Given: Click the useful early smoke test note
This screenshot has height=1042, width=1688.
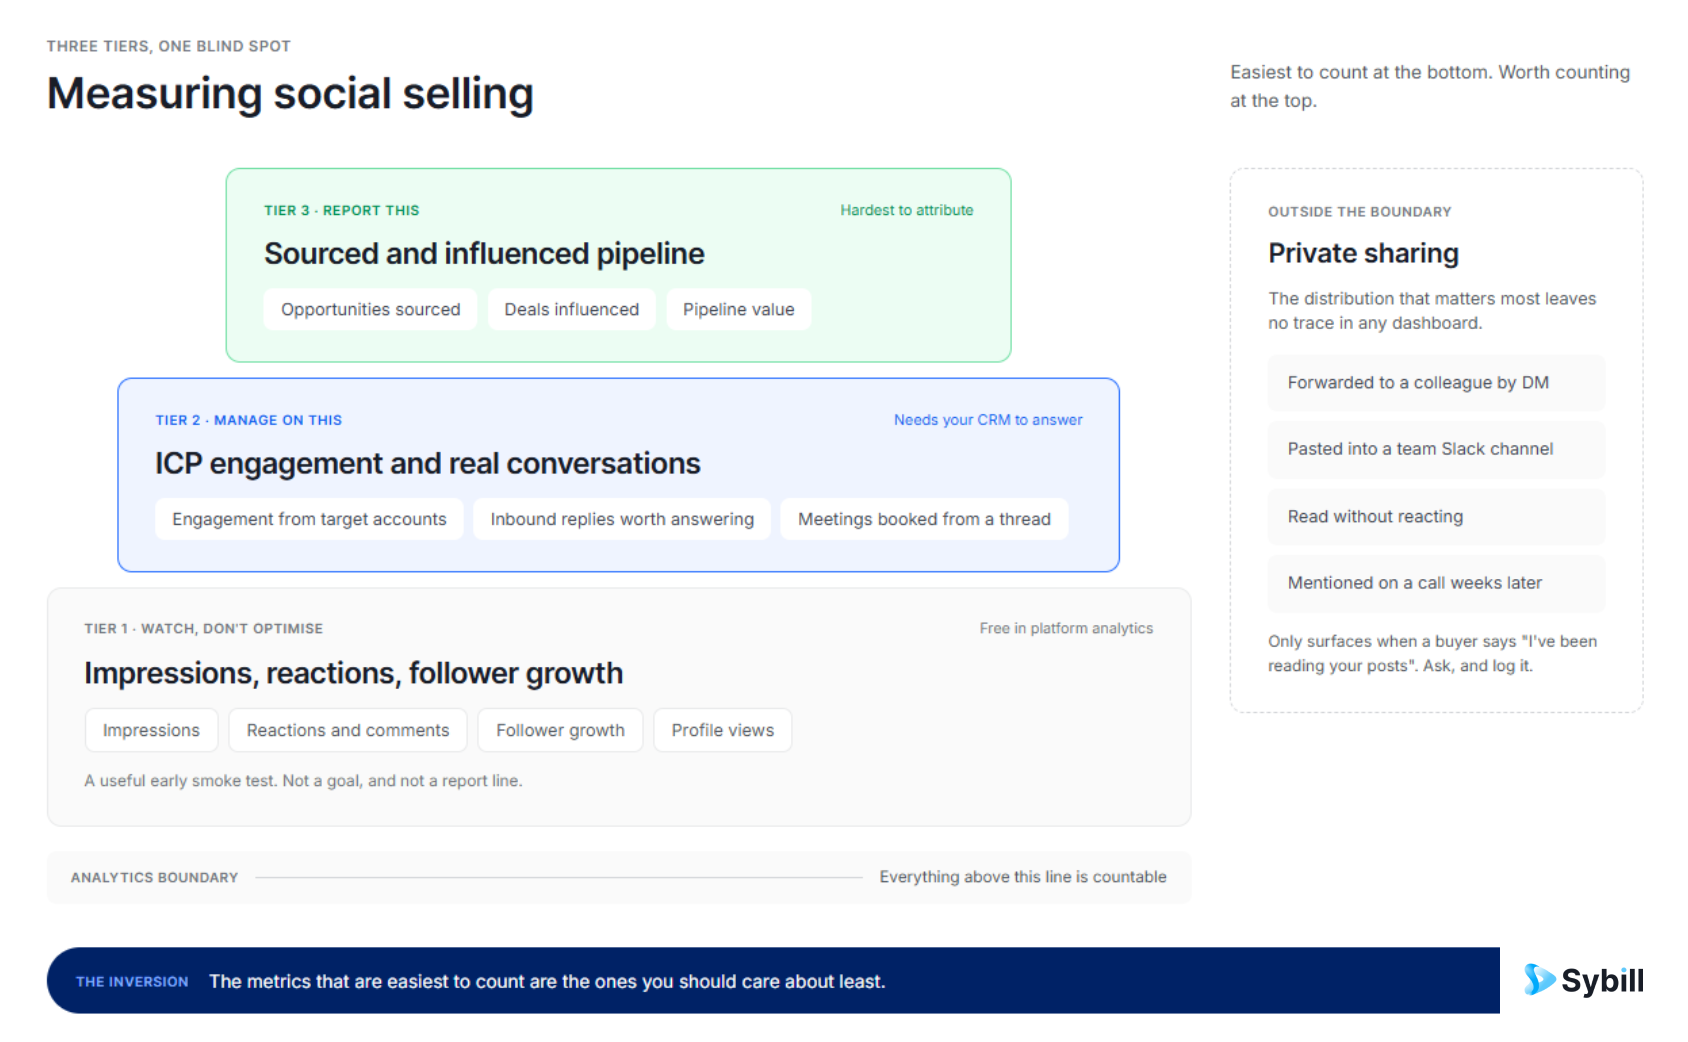Looking at the screenshot, I should [x=303, y=781].
